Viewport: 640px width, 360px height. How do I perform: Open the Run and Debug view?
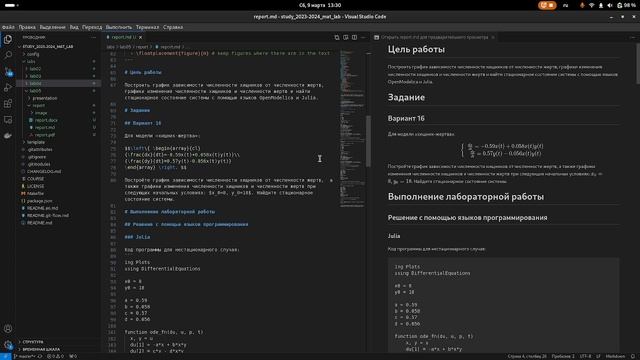click(x=8, y=87)
